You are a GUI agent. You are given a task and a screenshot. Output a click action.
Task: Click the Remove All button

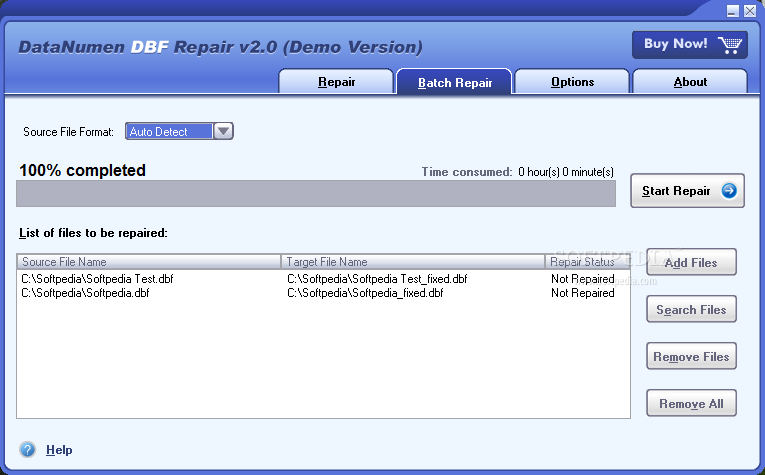point(691,403)
